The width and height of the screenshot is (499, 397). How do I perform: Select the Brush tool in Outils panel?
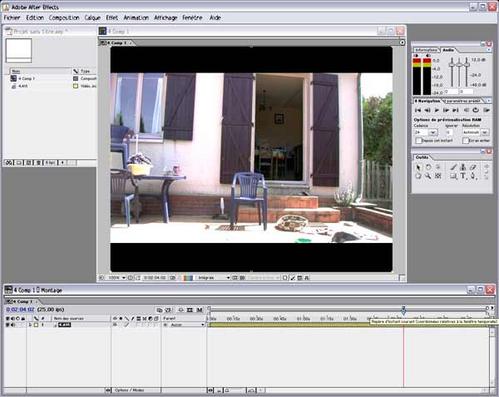click(454, 167)
